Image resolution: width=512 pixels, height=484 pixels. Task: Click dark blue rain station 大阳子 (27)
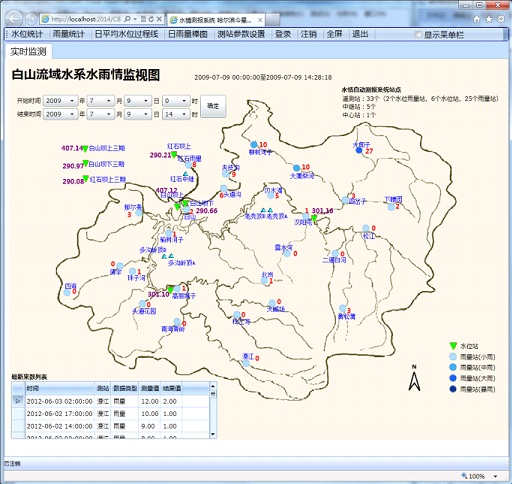tap(359, 150)
